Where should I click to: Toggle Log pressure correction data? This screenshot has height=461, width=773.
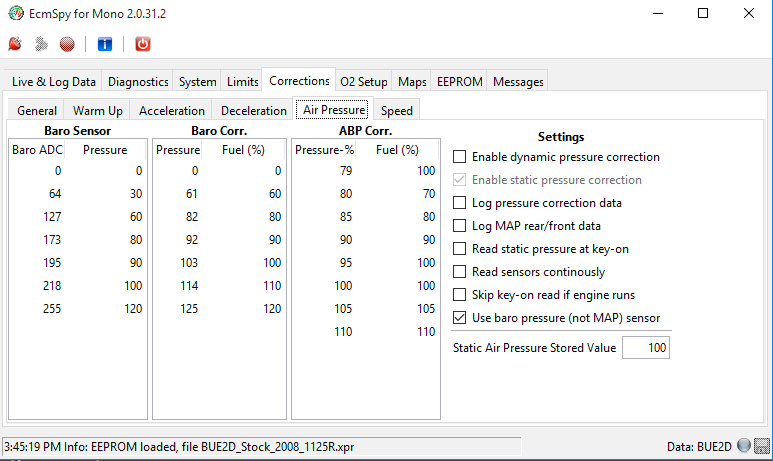[x=459, y=203]
